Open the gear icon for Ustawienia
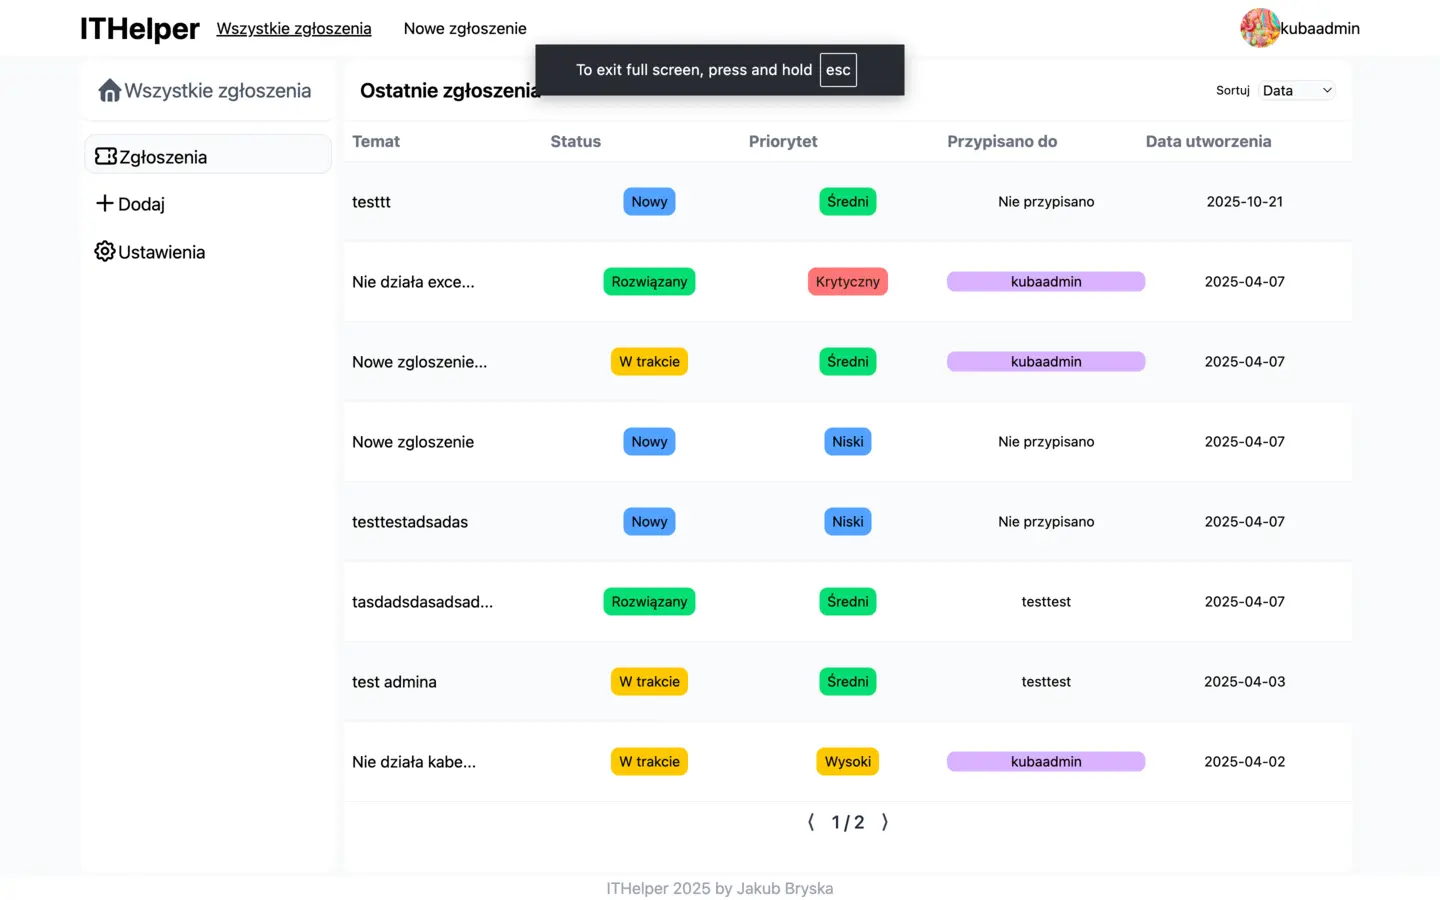Image resolution: width=1440 pixels, height=900 pixels. 105,252
